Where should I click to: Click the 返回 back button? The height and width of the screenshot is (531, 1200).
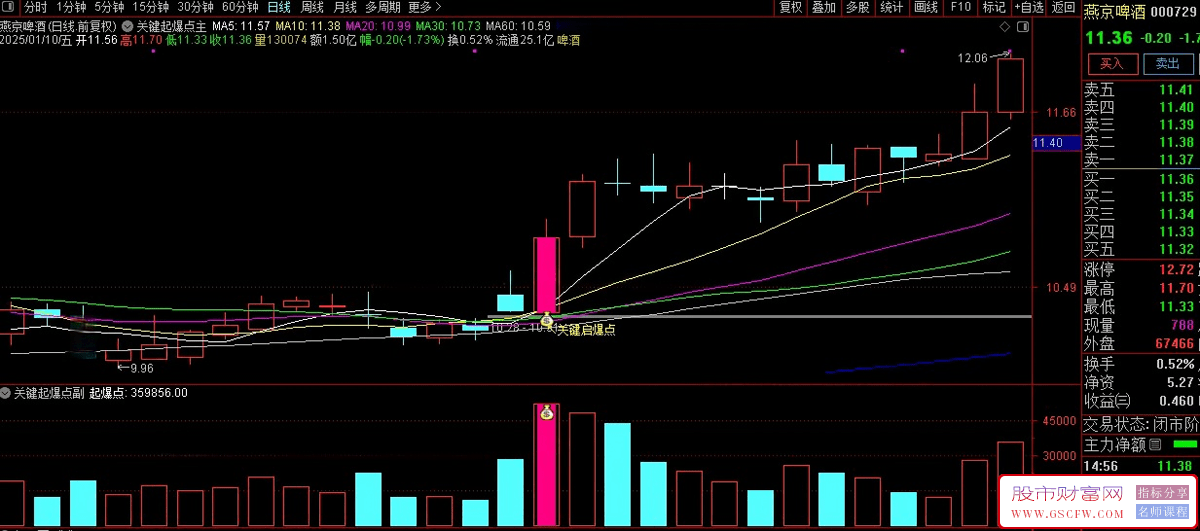[1064, 7]
